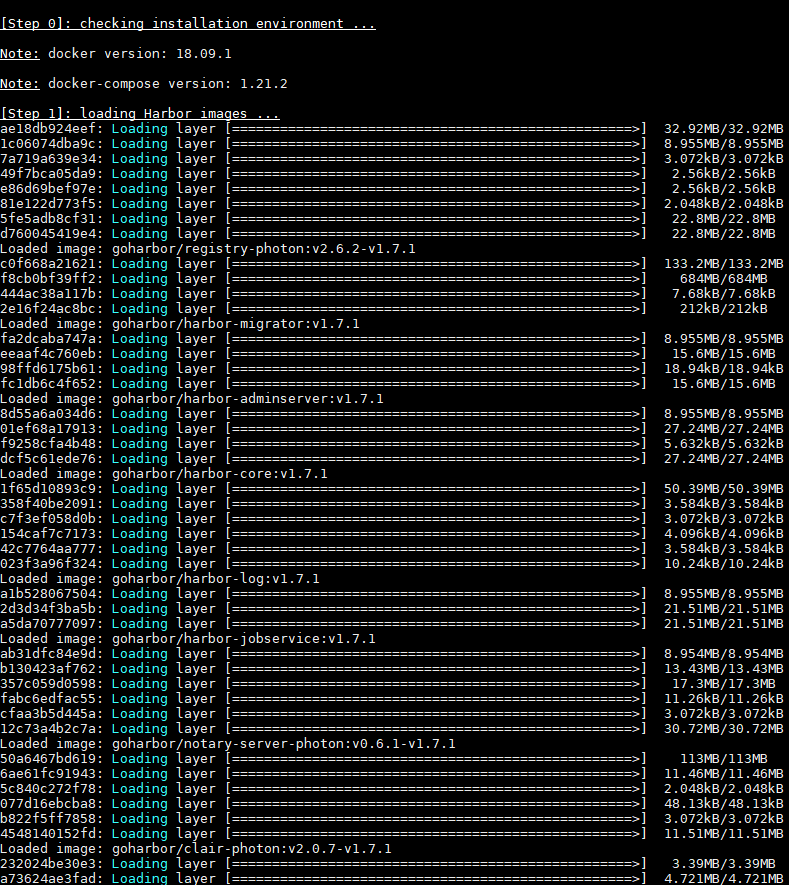Click layer hash fabc6edfac55
This screenshot has width=789, height=885.
click(x=48, y=699)
